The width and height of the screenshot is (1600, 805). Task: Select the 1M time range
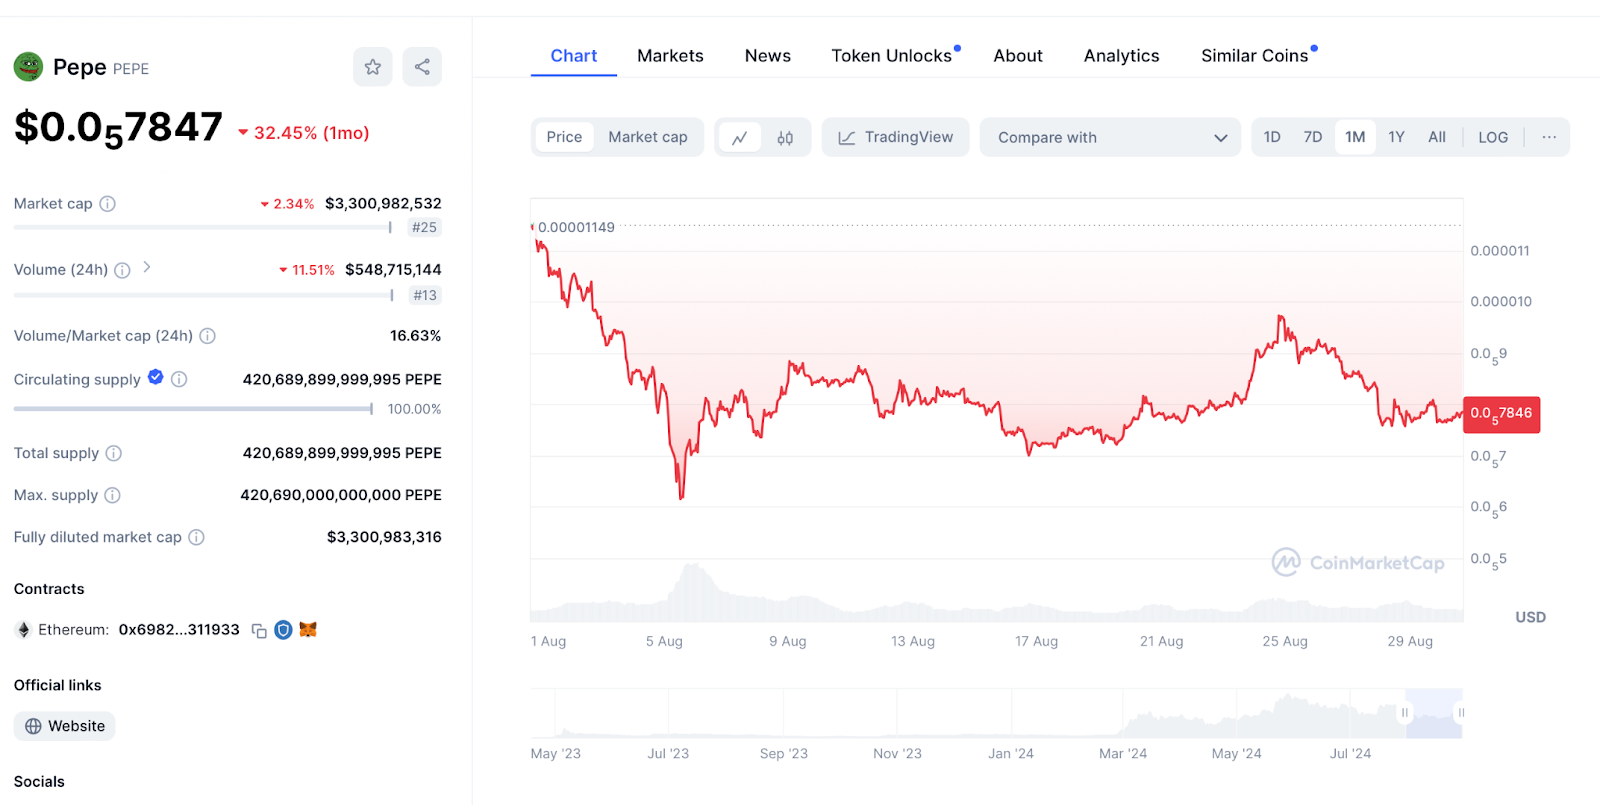1355,137
